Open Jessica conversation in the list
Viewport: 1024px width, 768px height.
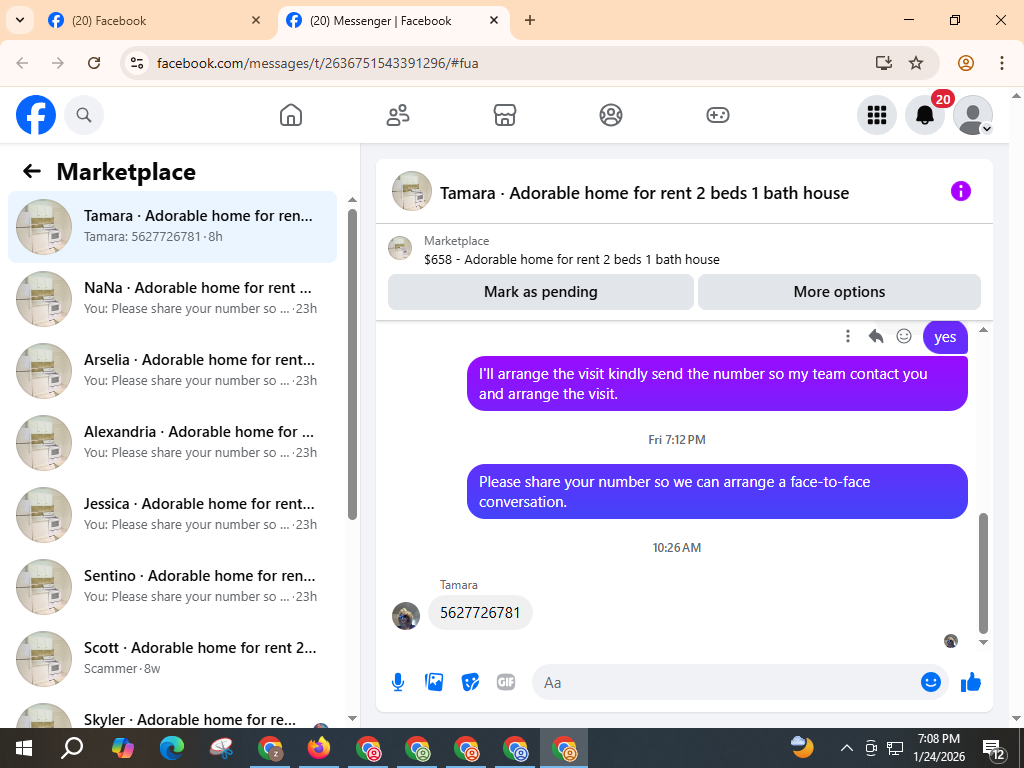172,515
